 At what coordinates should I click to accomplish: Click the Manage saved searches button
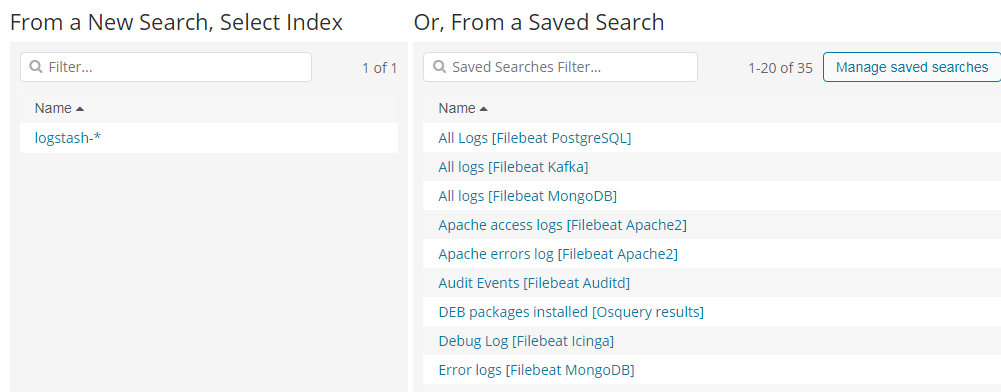point(912,67)
